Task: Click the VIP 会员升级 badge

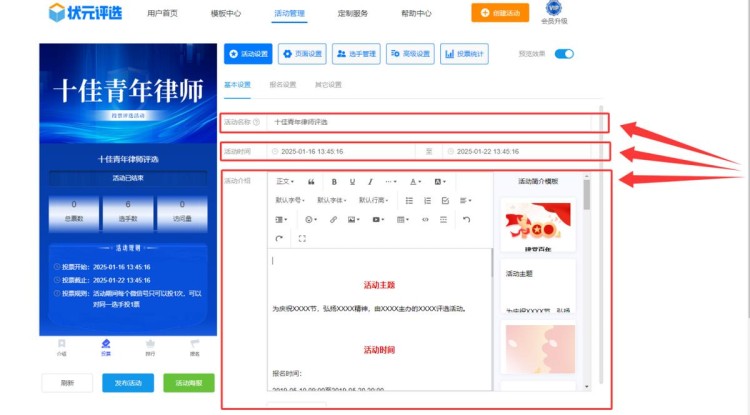Action: pyautogui.click(x=554, y=13)
